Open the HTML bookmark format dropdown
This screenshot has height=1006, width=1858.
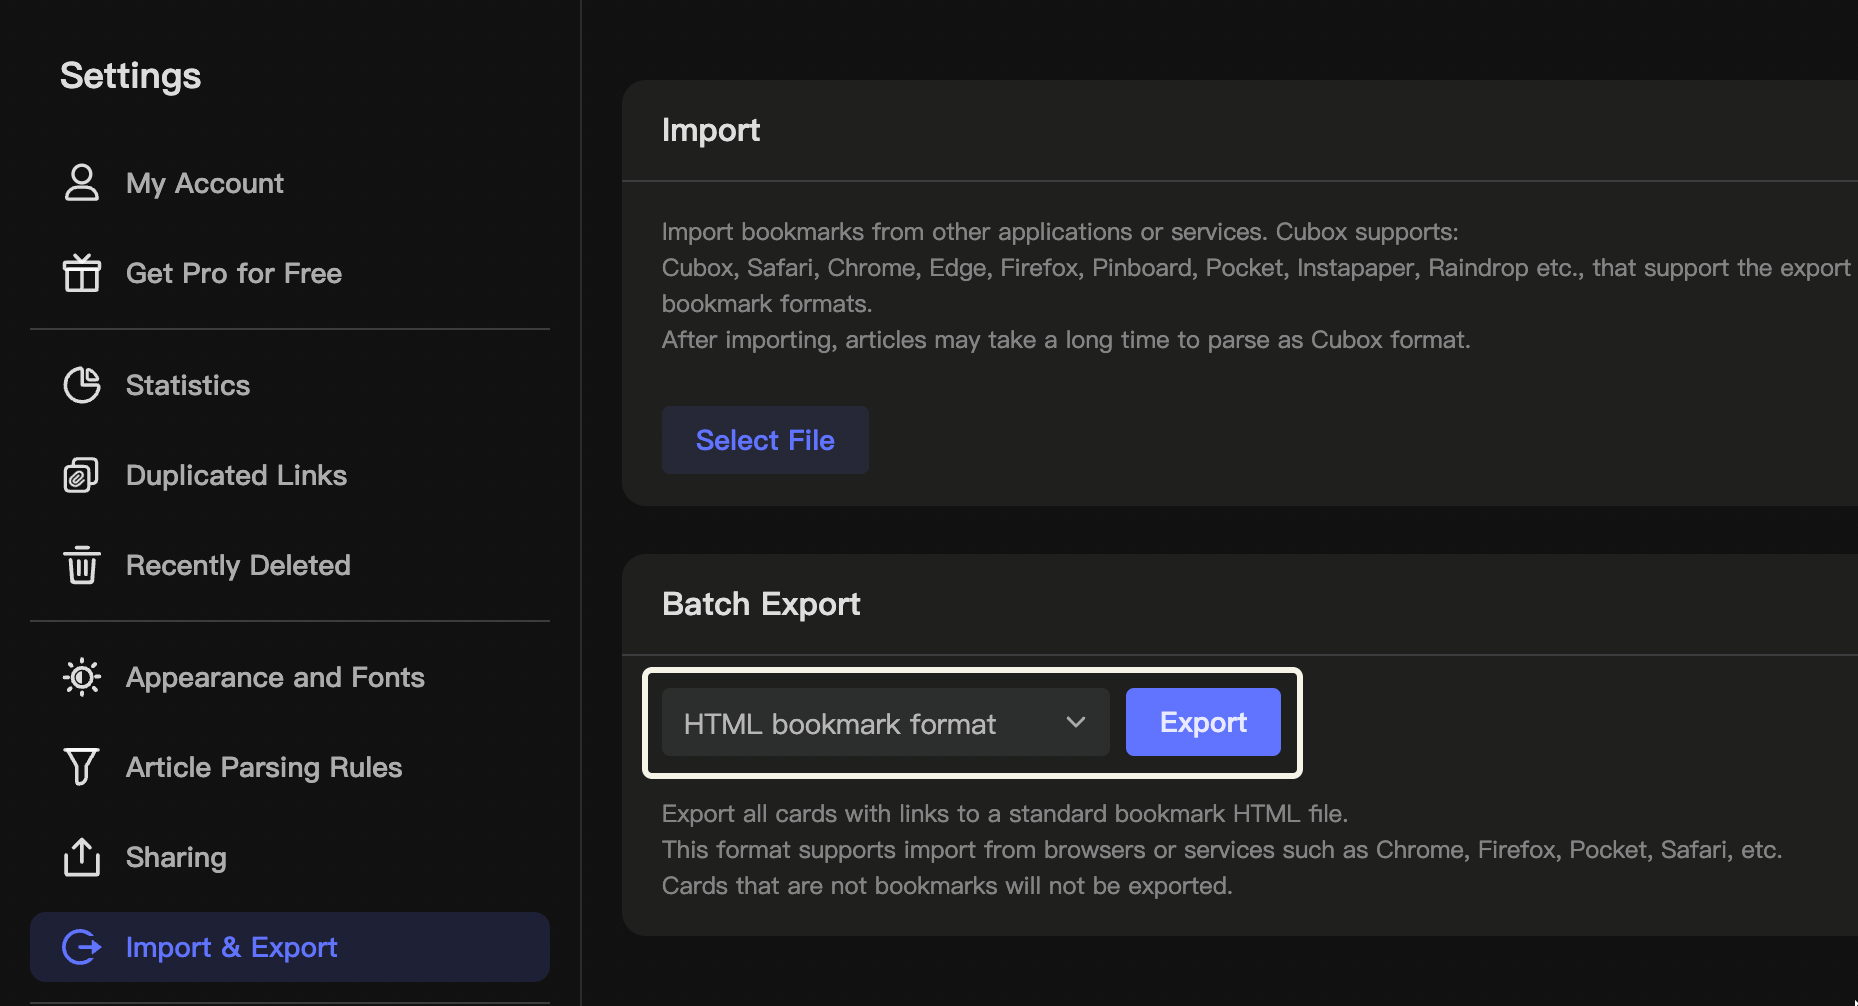pos(886,722)
